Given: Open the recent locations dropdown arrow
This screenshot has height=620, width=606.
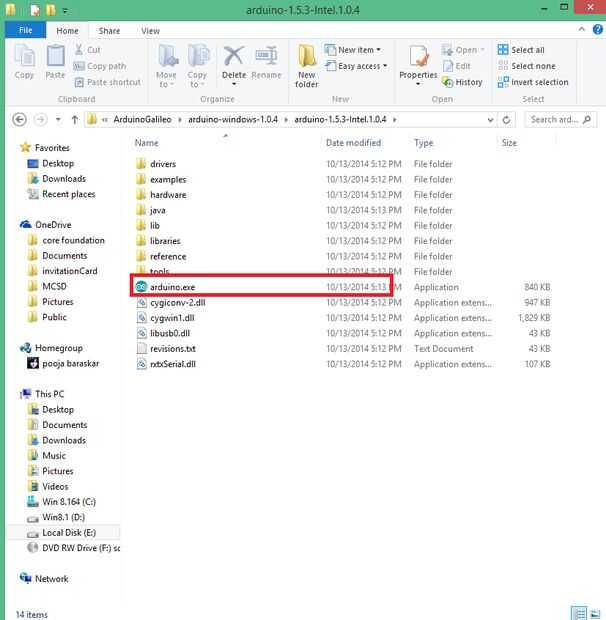Looking at the screenshot, I should (58, 119).
